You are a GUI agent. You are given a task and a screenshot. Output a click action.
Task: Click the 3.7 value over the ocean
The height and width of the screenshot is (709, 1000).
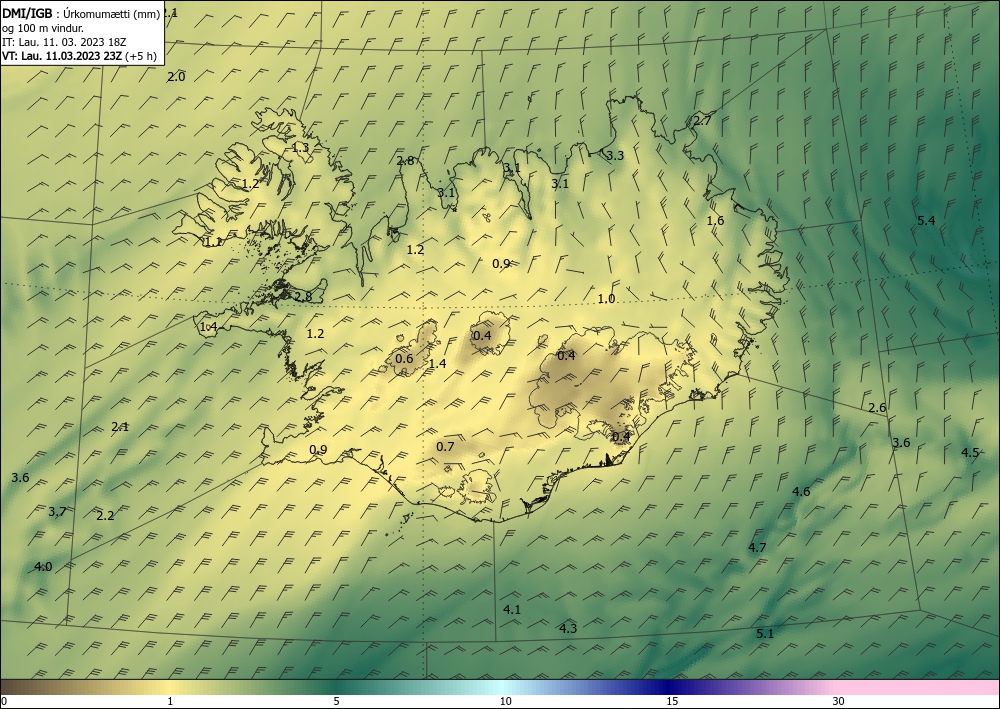[57, 511]
